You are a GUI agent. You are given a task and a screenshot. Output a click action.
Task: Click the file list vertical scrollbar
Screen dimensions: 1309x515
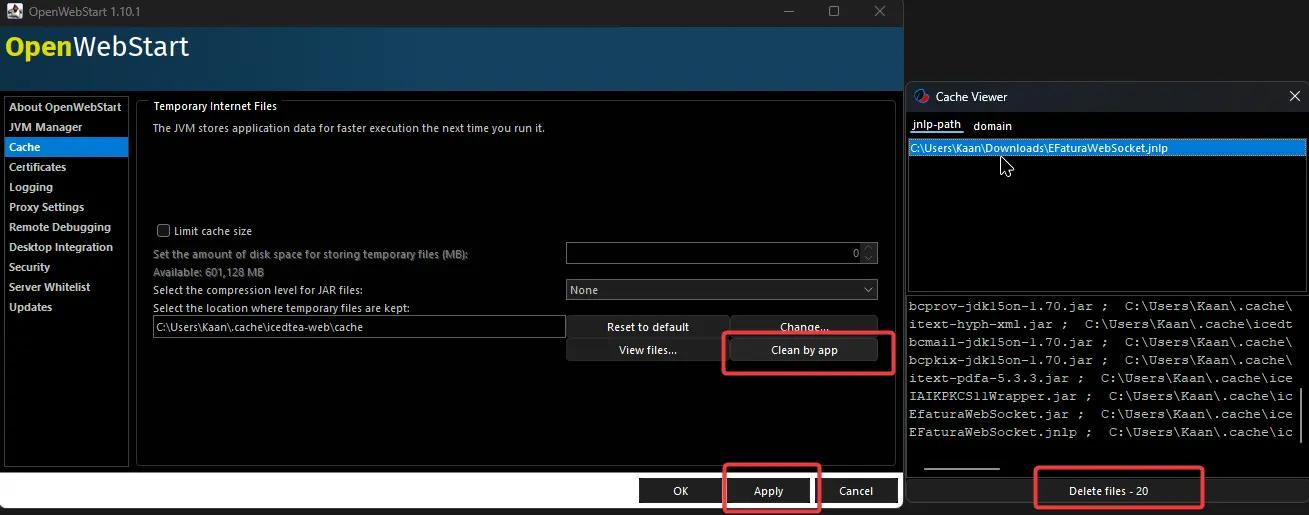point(1301,417)
